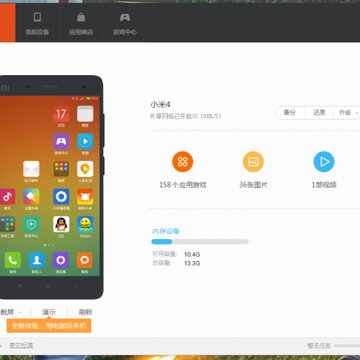The height and width of the screenshot is (360, 360).
Task: Open the 意见反馈 feedback link
Action: 21,346
